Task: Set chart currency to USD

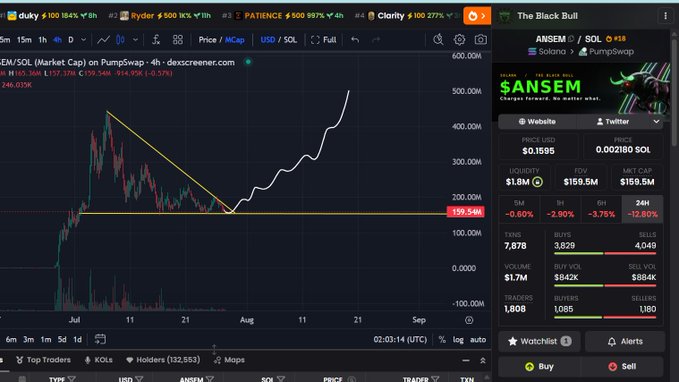Action: pos(268,40)
